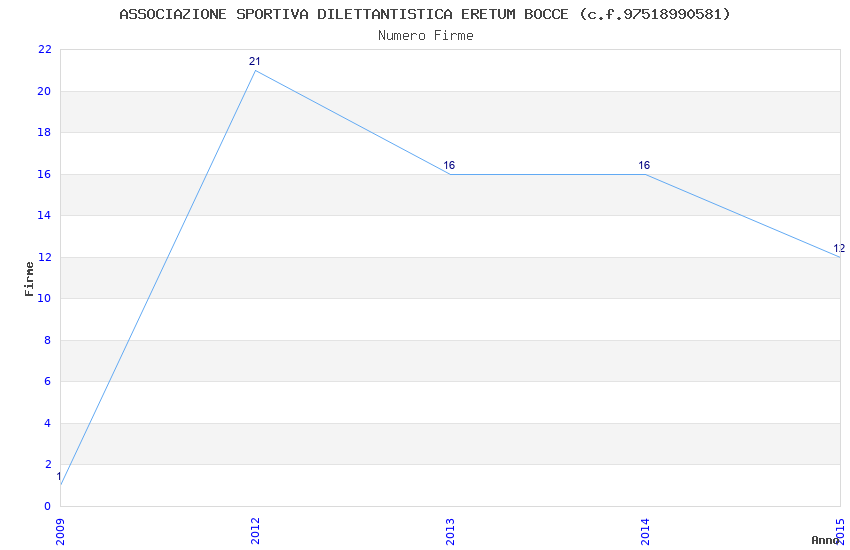Click the y-axis tick label 10
Screen dimensions: 850x550
45,299
